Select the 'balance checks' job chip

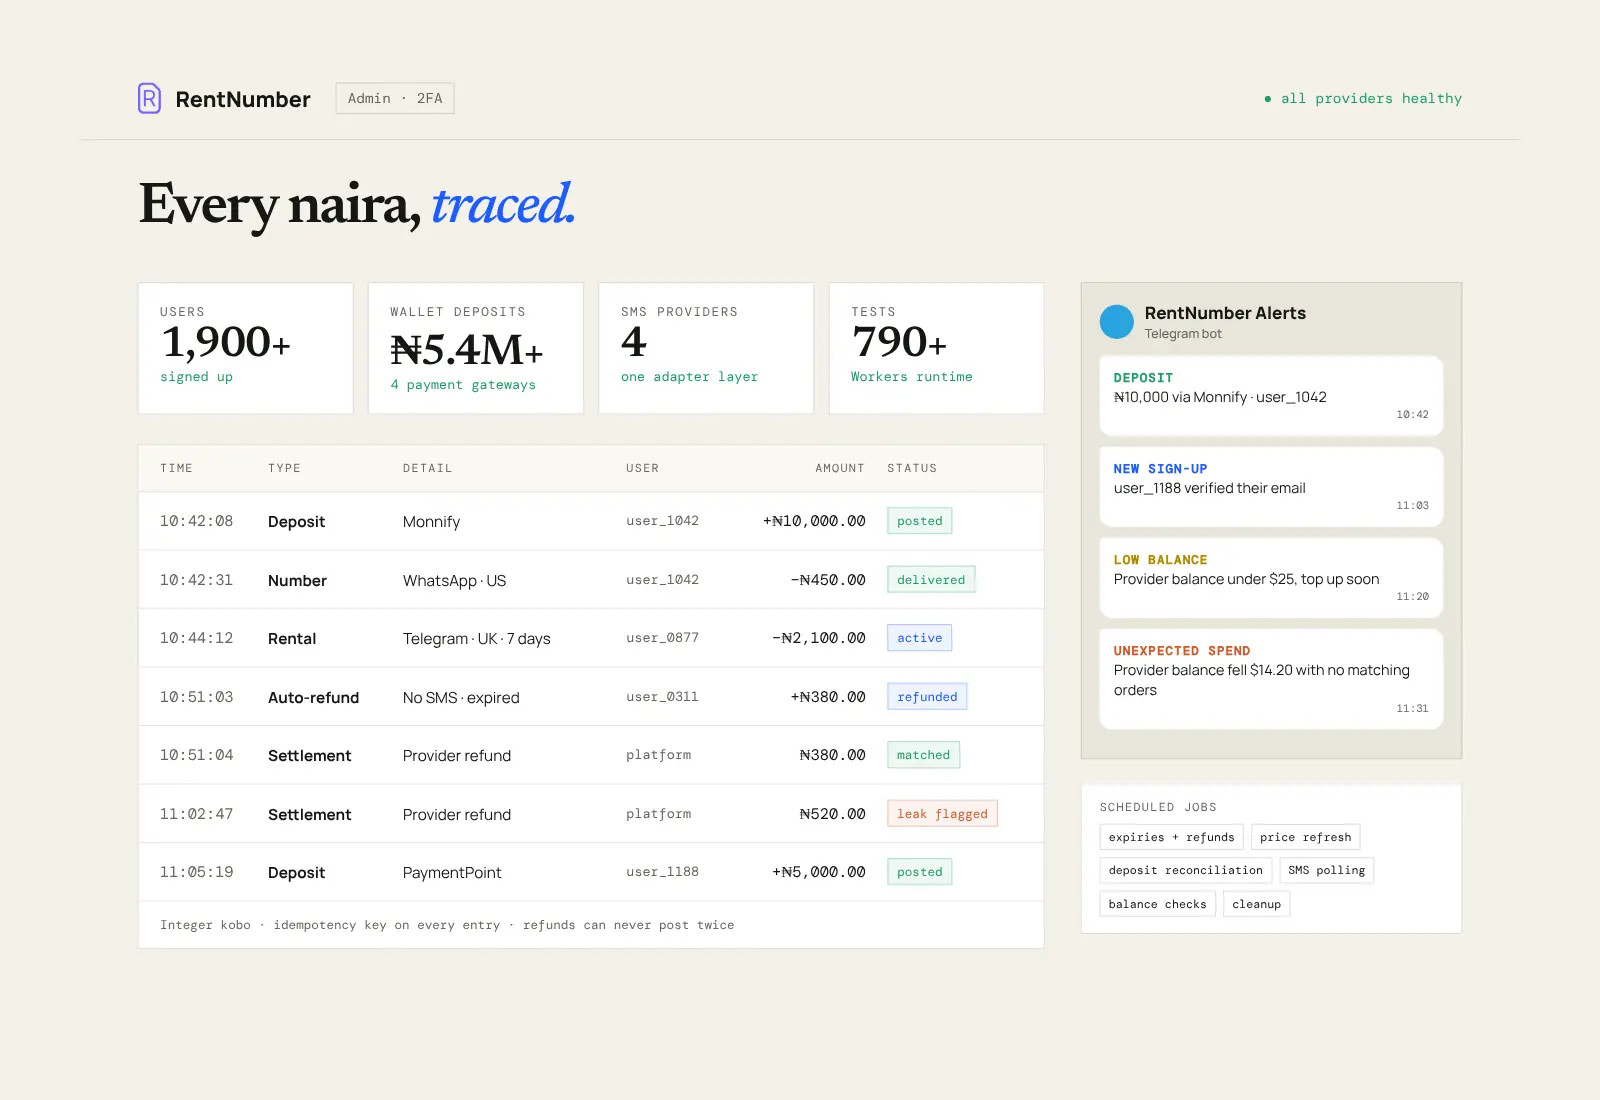[x=1157, y=904]
